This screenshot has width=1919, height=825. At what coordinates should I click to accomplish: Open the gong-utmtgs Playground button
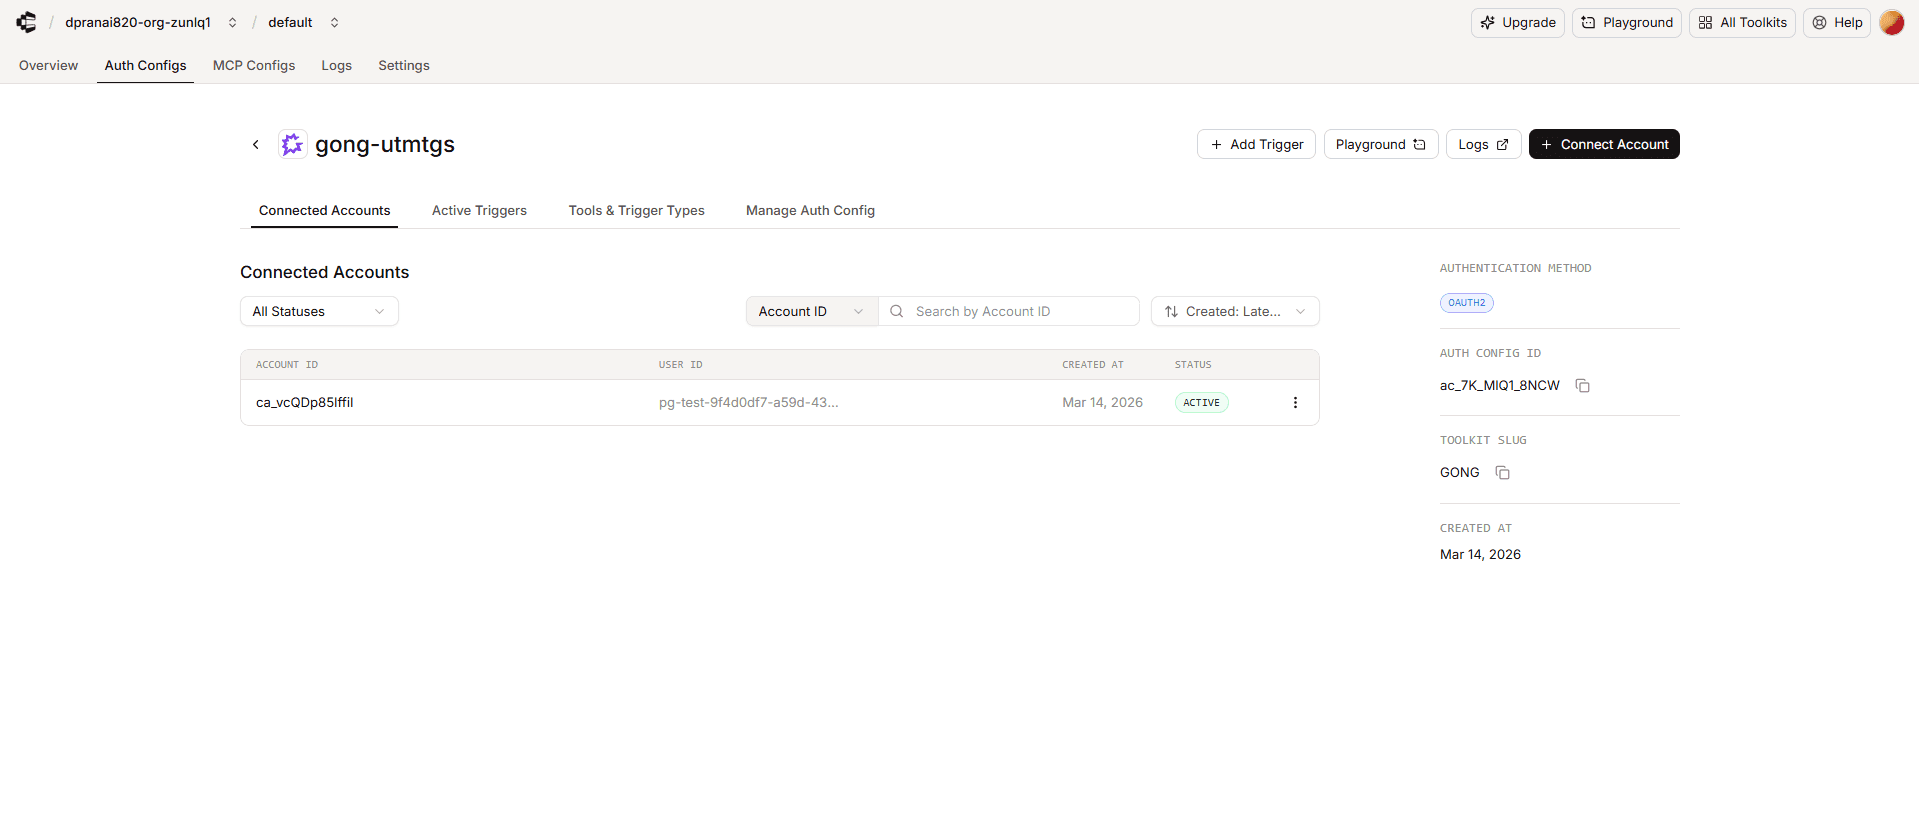point(1381,145)
